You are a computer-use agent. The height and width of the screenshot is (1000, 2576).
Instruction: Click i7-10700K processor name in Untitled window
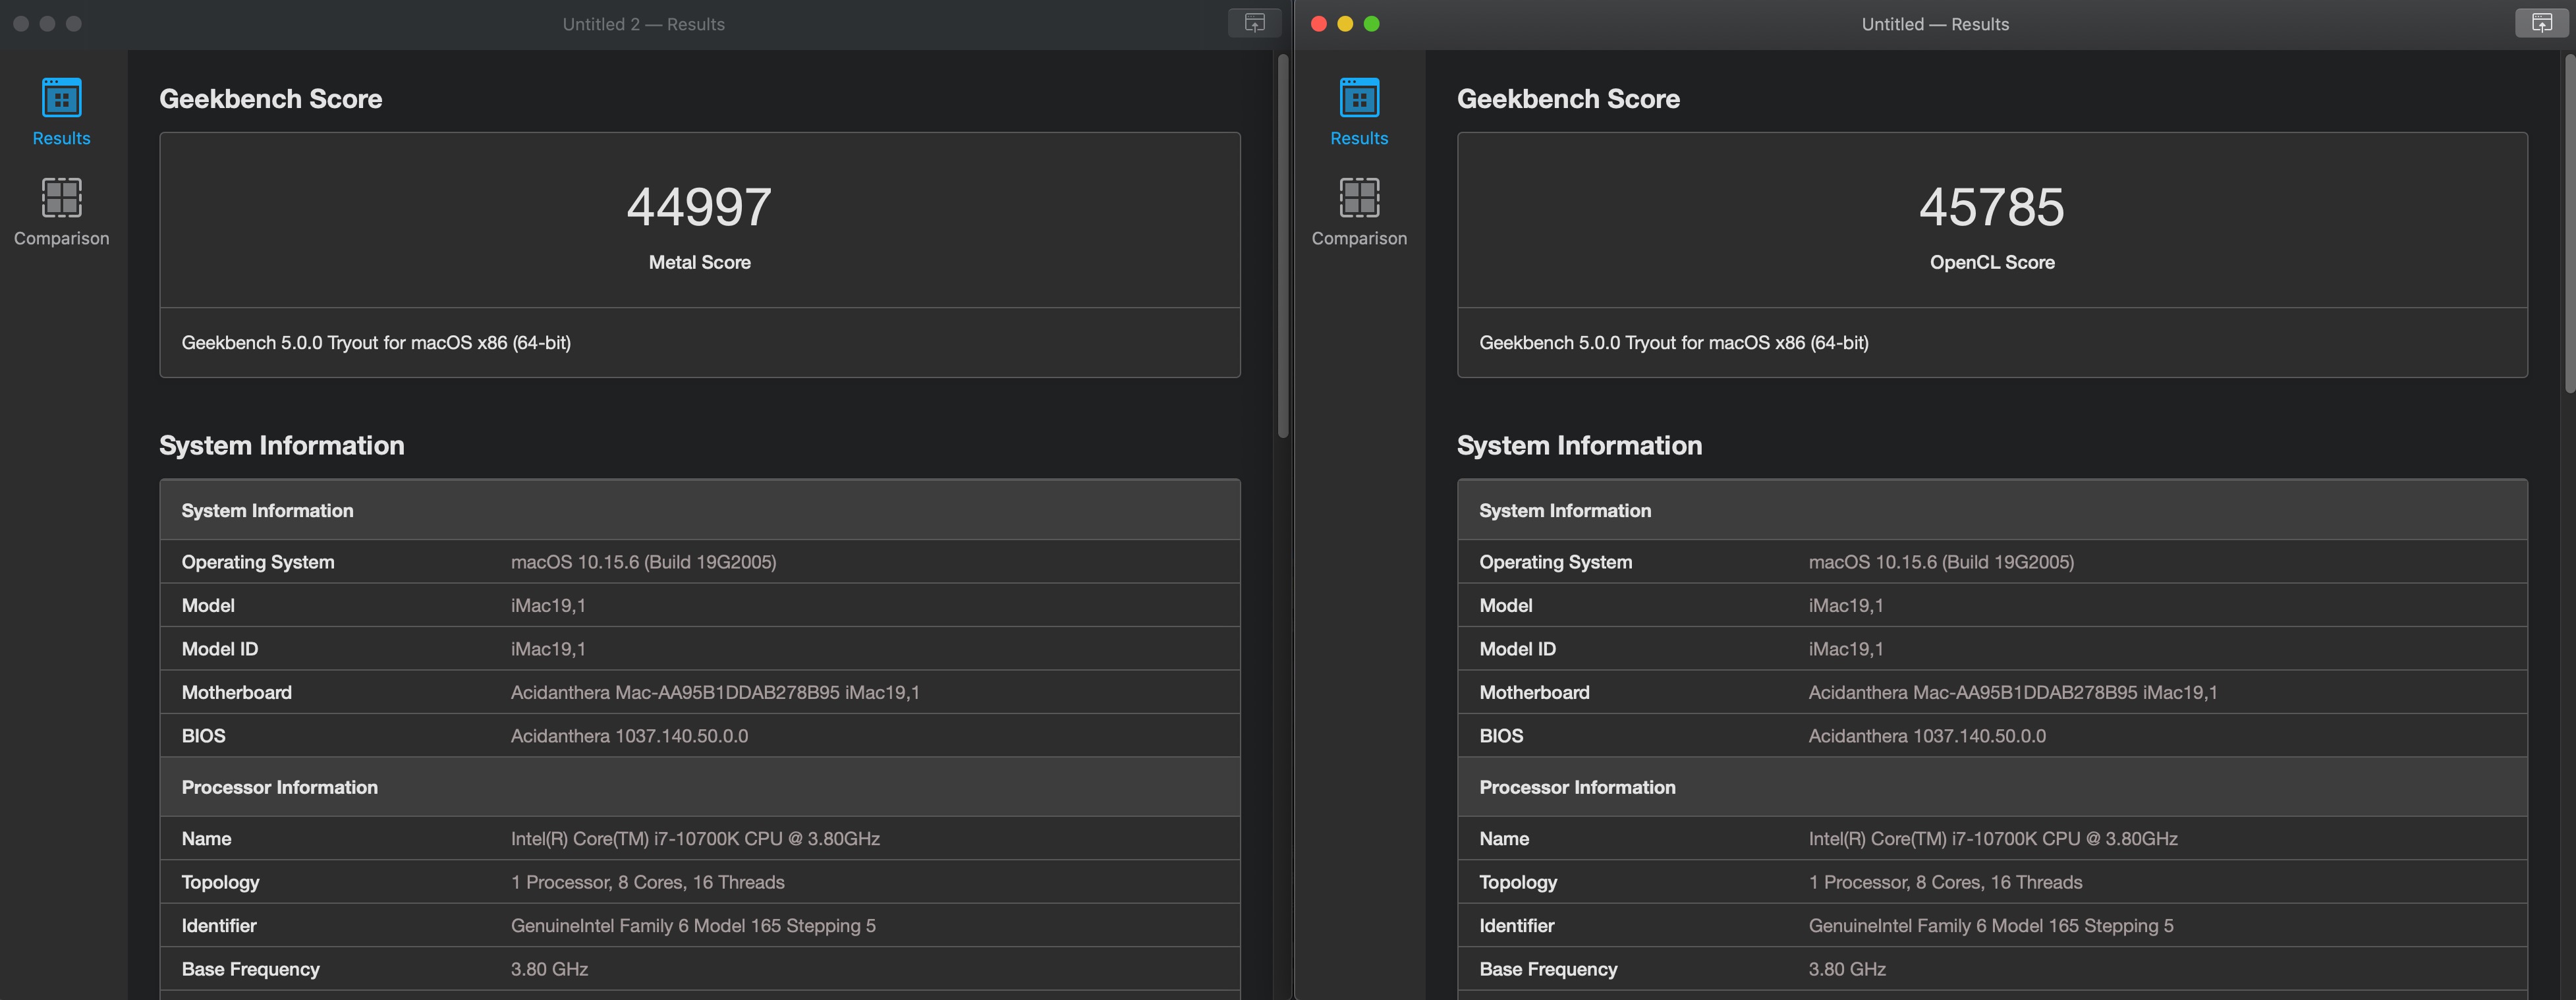click(1993, 839)
